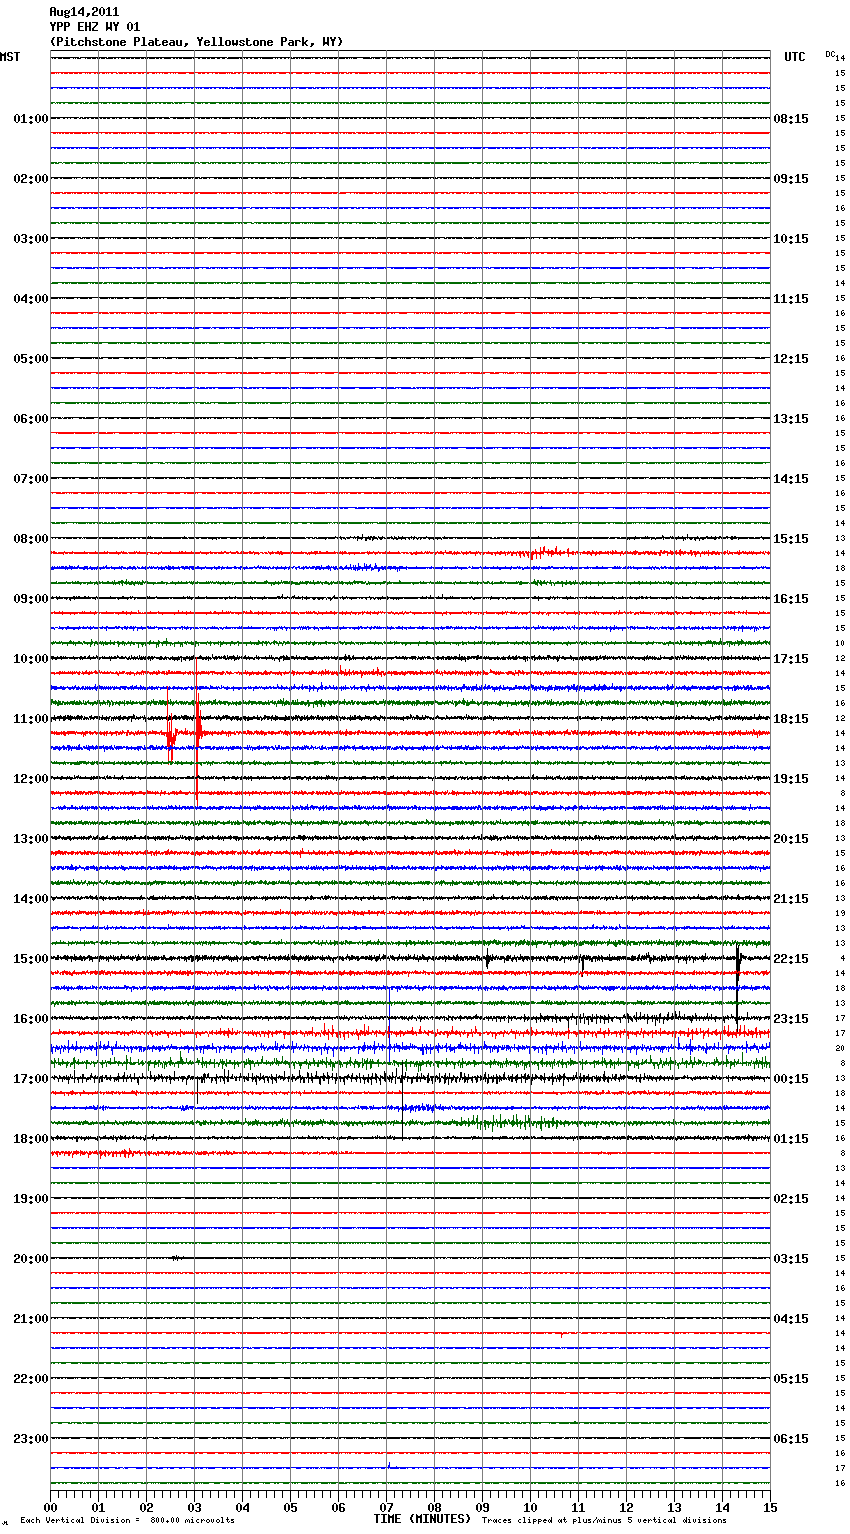850x1534 pixels.
Task: Click the 05:15 UTC time label
Action: (x=791, y=1379)
